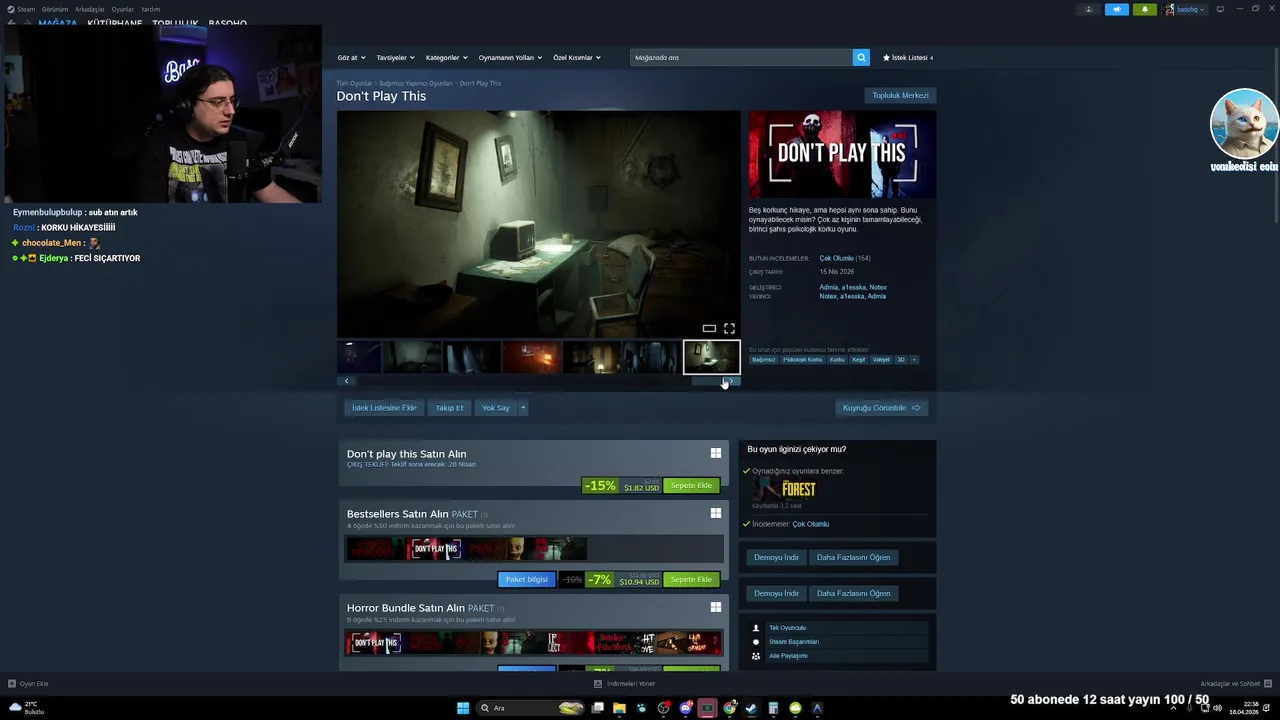Click the thumbnail strip scrollbar handle

tap(707, 381)
